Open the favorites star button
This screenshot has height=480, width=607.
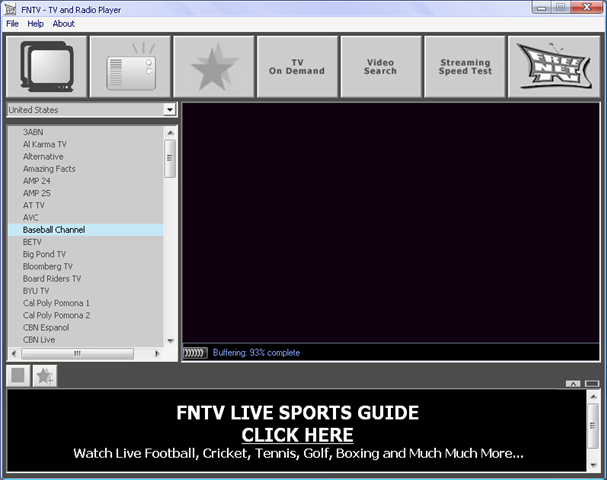(x=214, y=67)
